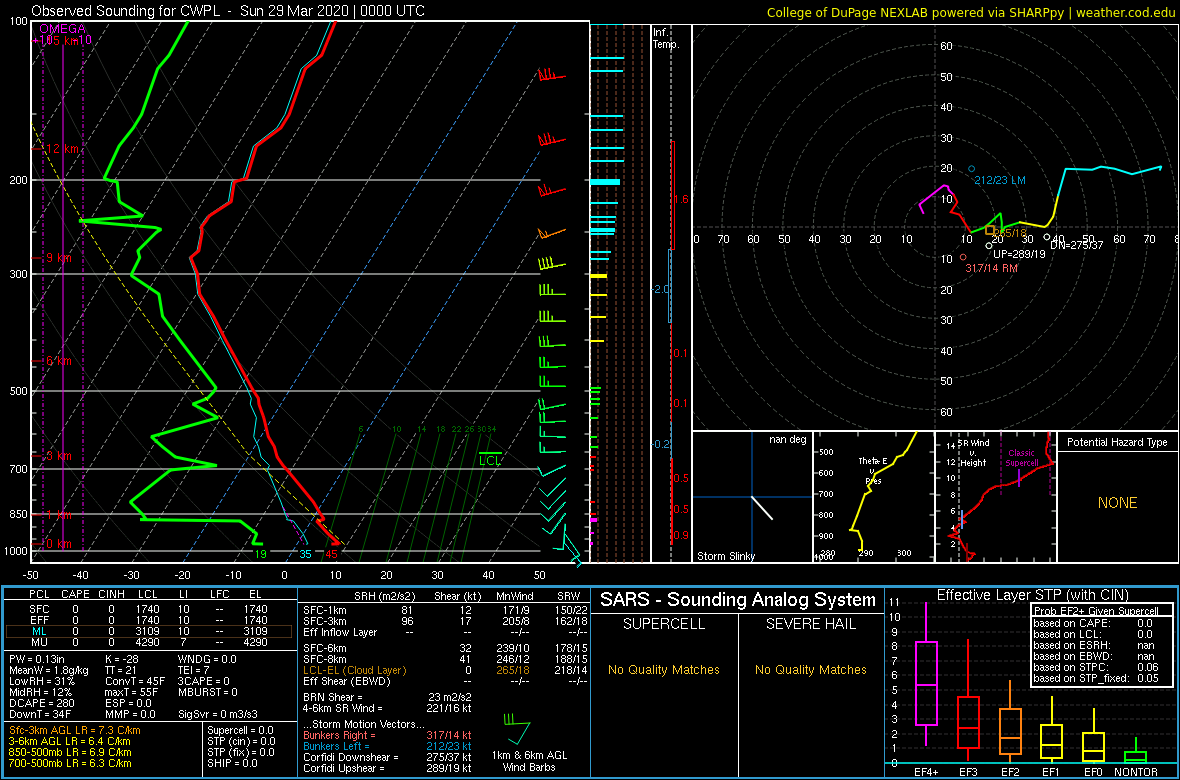1180x780 pixels.
Task: Click the PW = 0.13in value
Action: click(x=37, y=660)
